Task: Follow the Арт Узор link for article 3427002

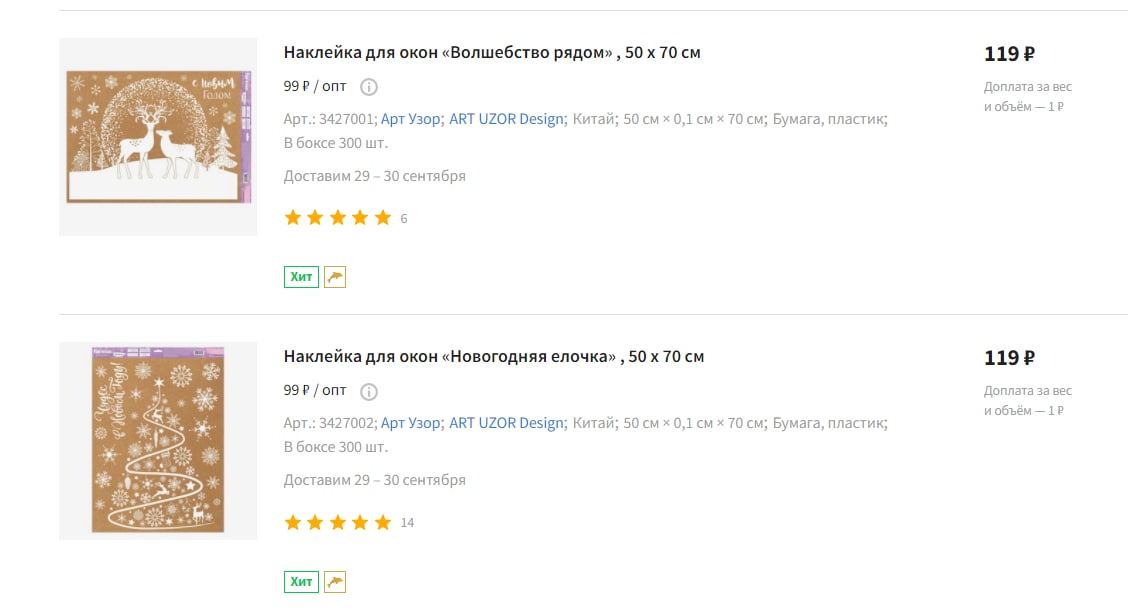Action: coord(410,424)
